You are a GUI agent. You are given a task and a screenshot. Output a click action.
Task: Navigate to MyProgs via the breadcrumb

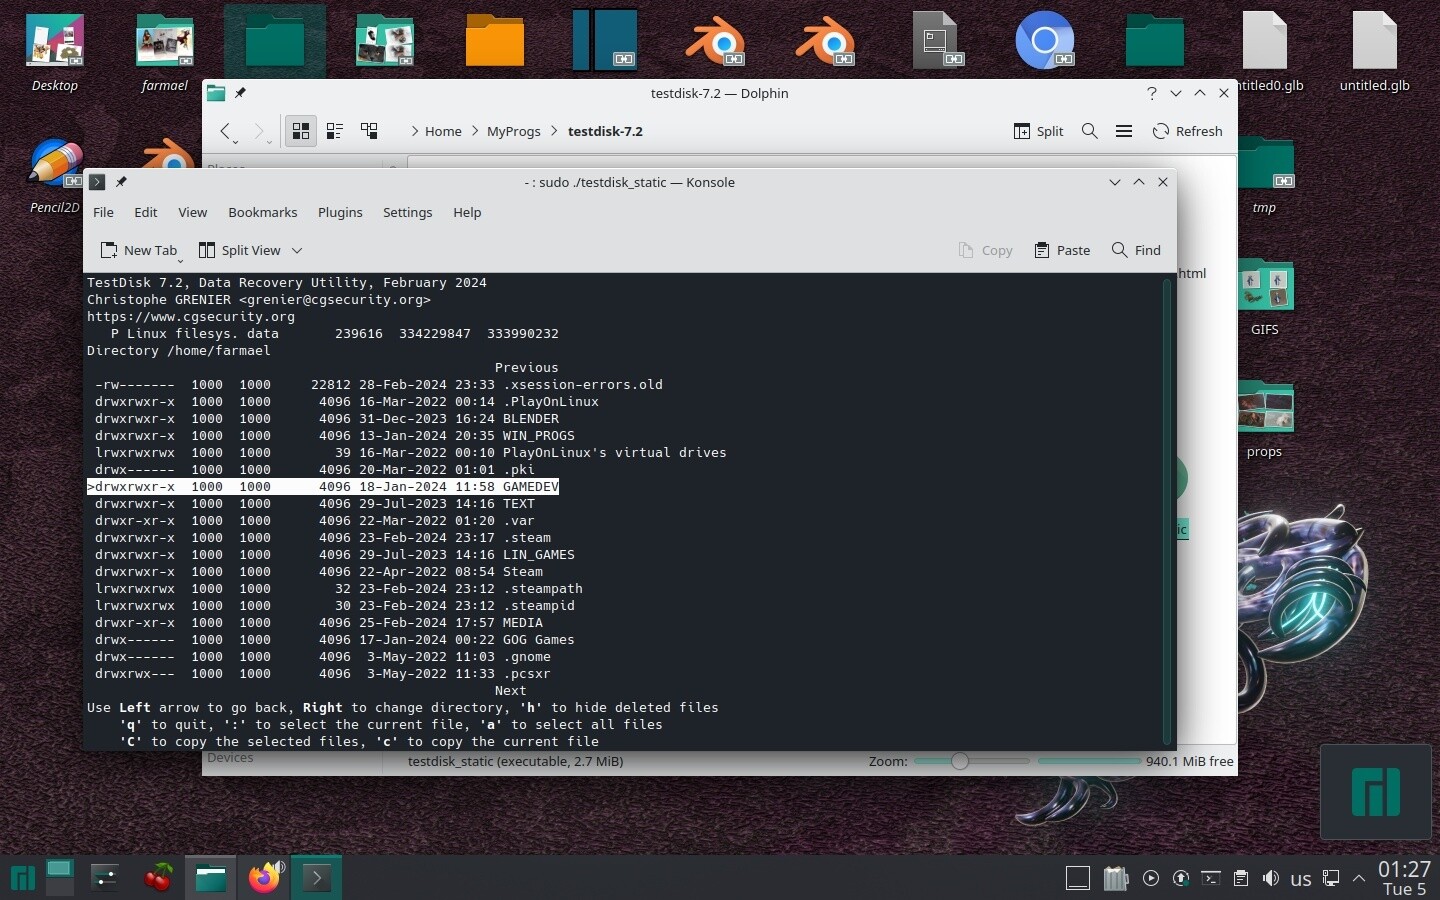(x=514, y=131)
